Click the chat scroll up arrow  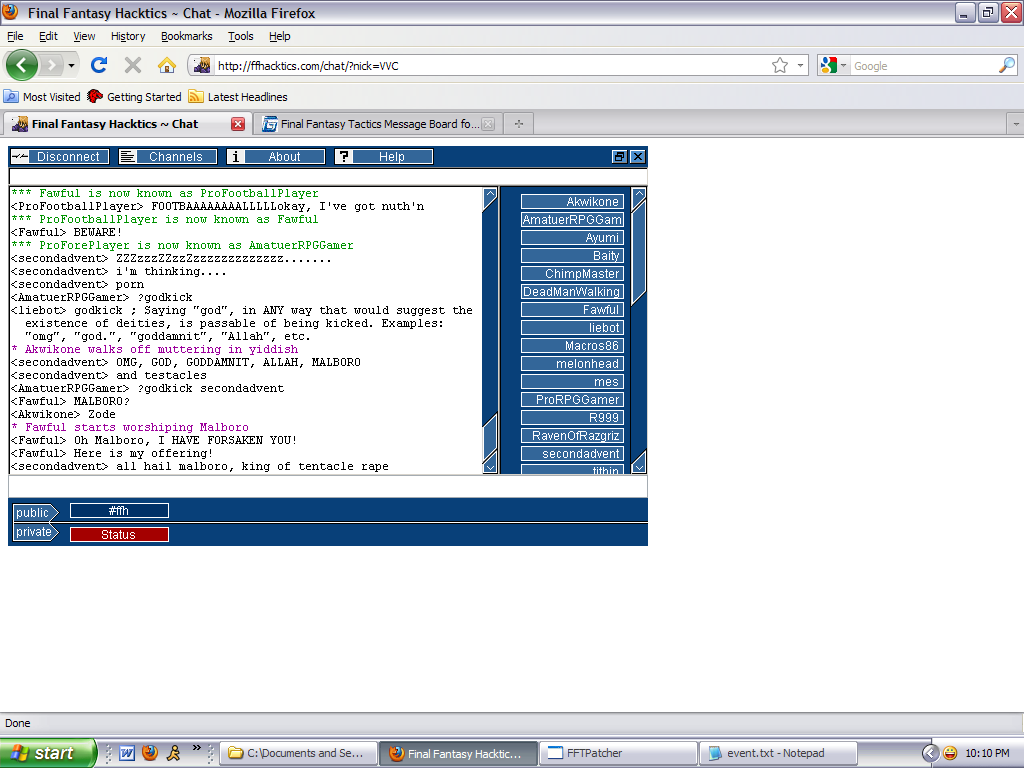point(490,193)
